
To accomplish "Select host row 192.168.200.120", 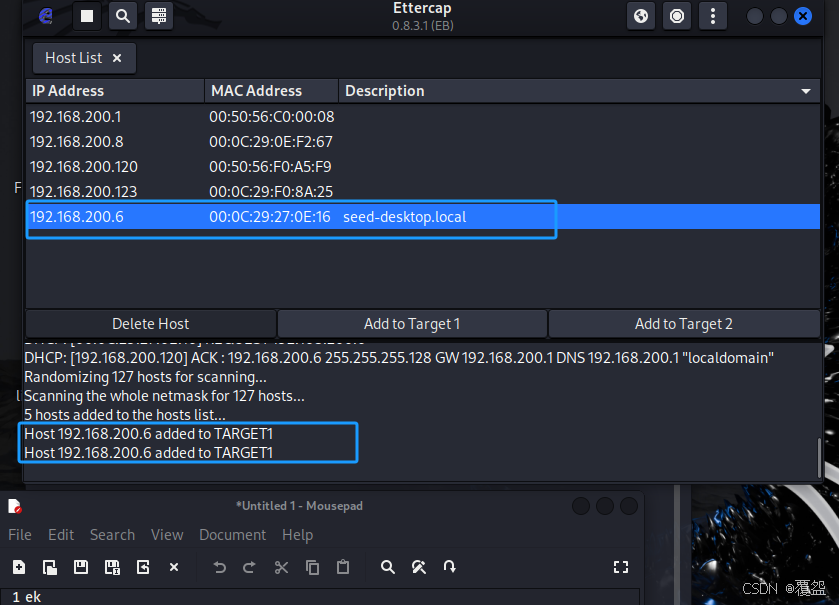I will tap(423, 167).
